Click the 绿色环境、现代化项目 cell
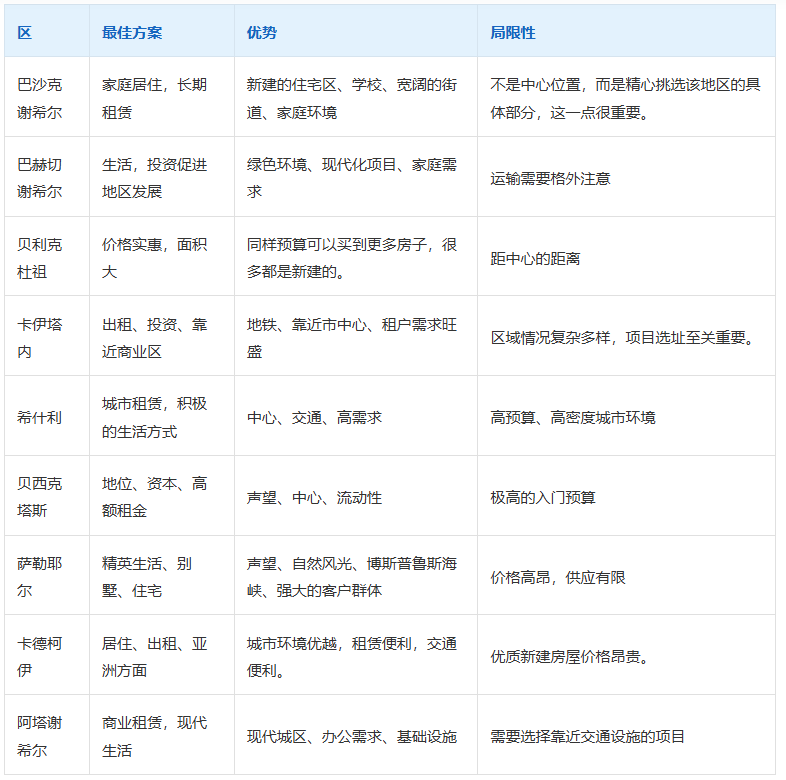 356,177
